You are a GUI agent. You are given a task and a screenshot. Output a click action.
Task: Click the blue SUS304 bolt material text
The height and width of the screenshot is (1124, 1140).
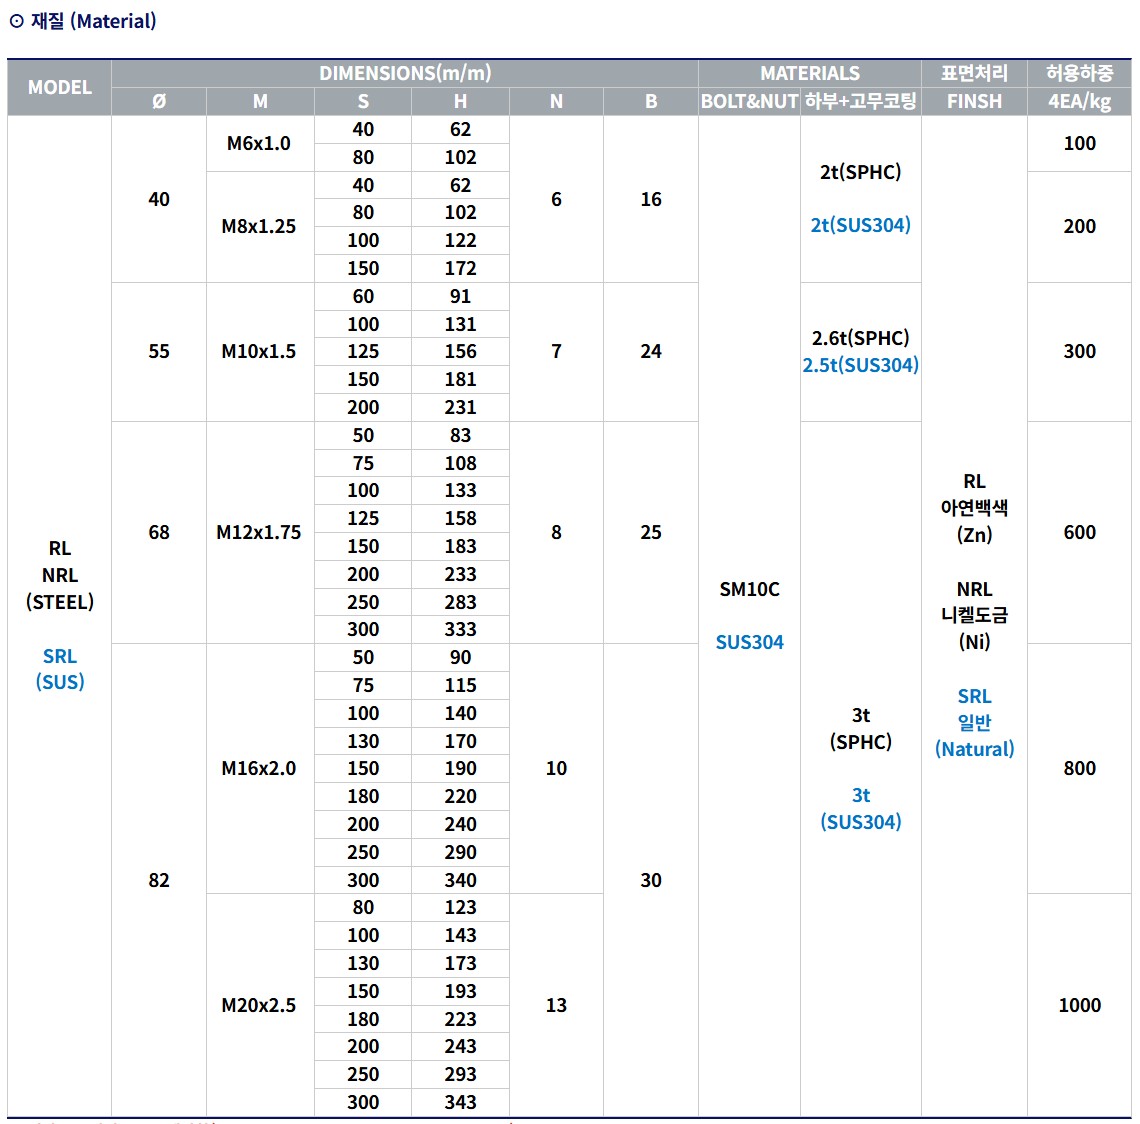749,642
